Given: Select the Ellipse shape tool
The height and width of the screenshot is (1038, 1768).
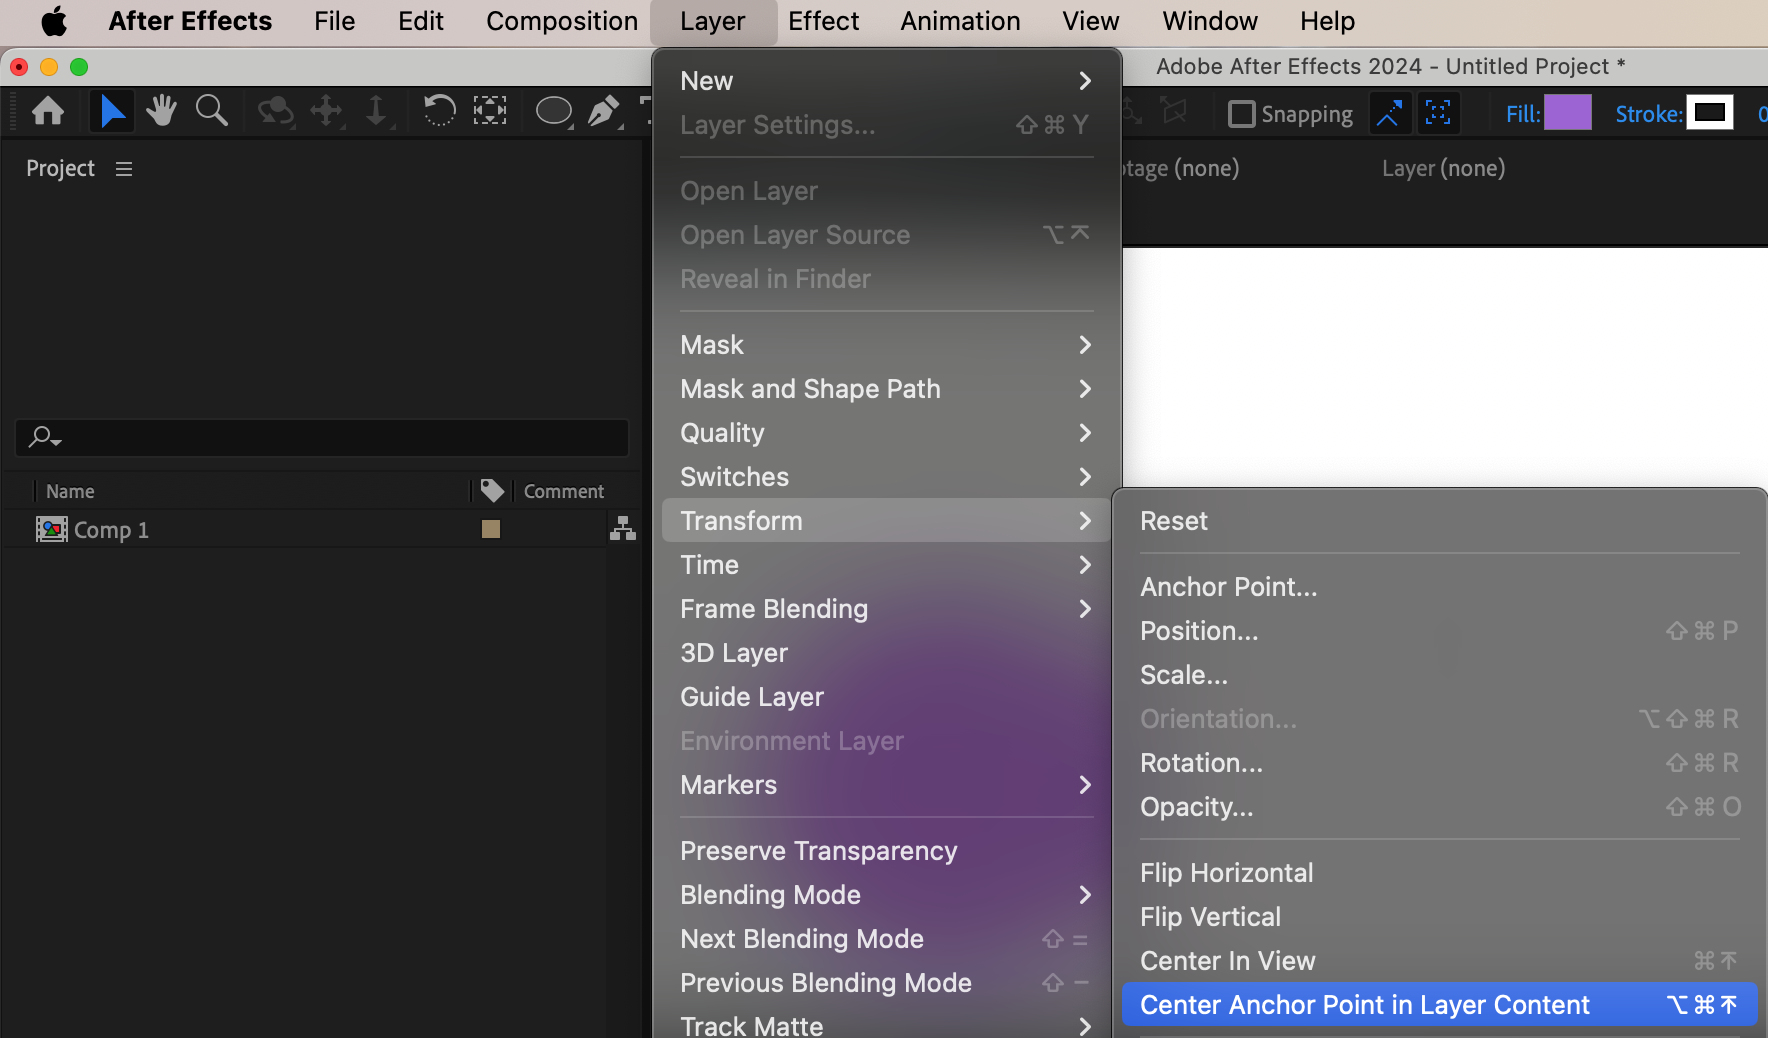Looking at the screenshot, I should [554, 110].
